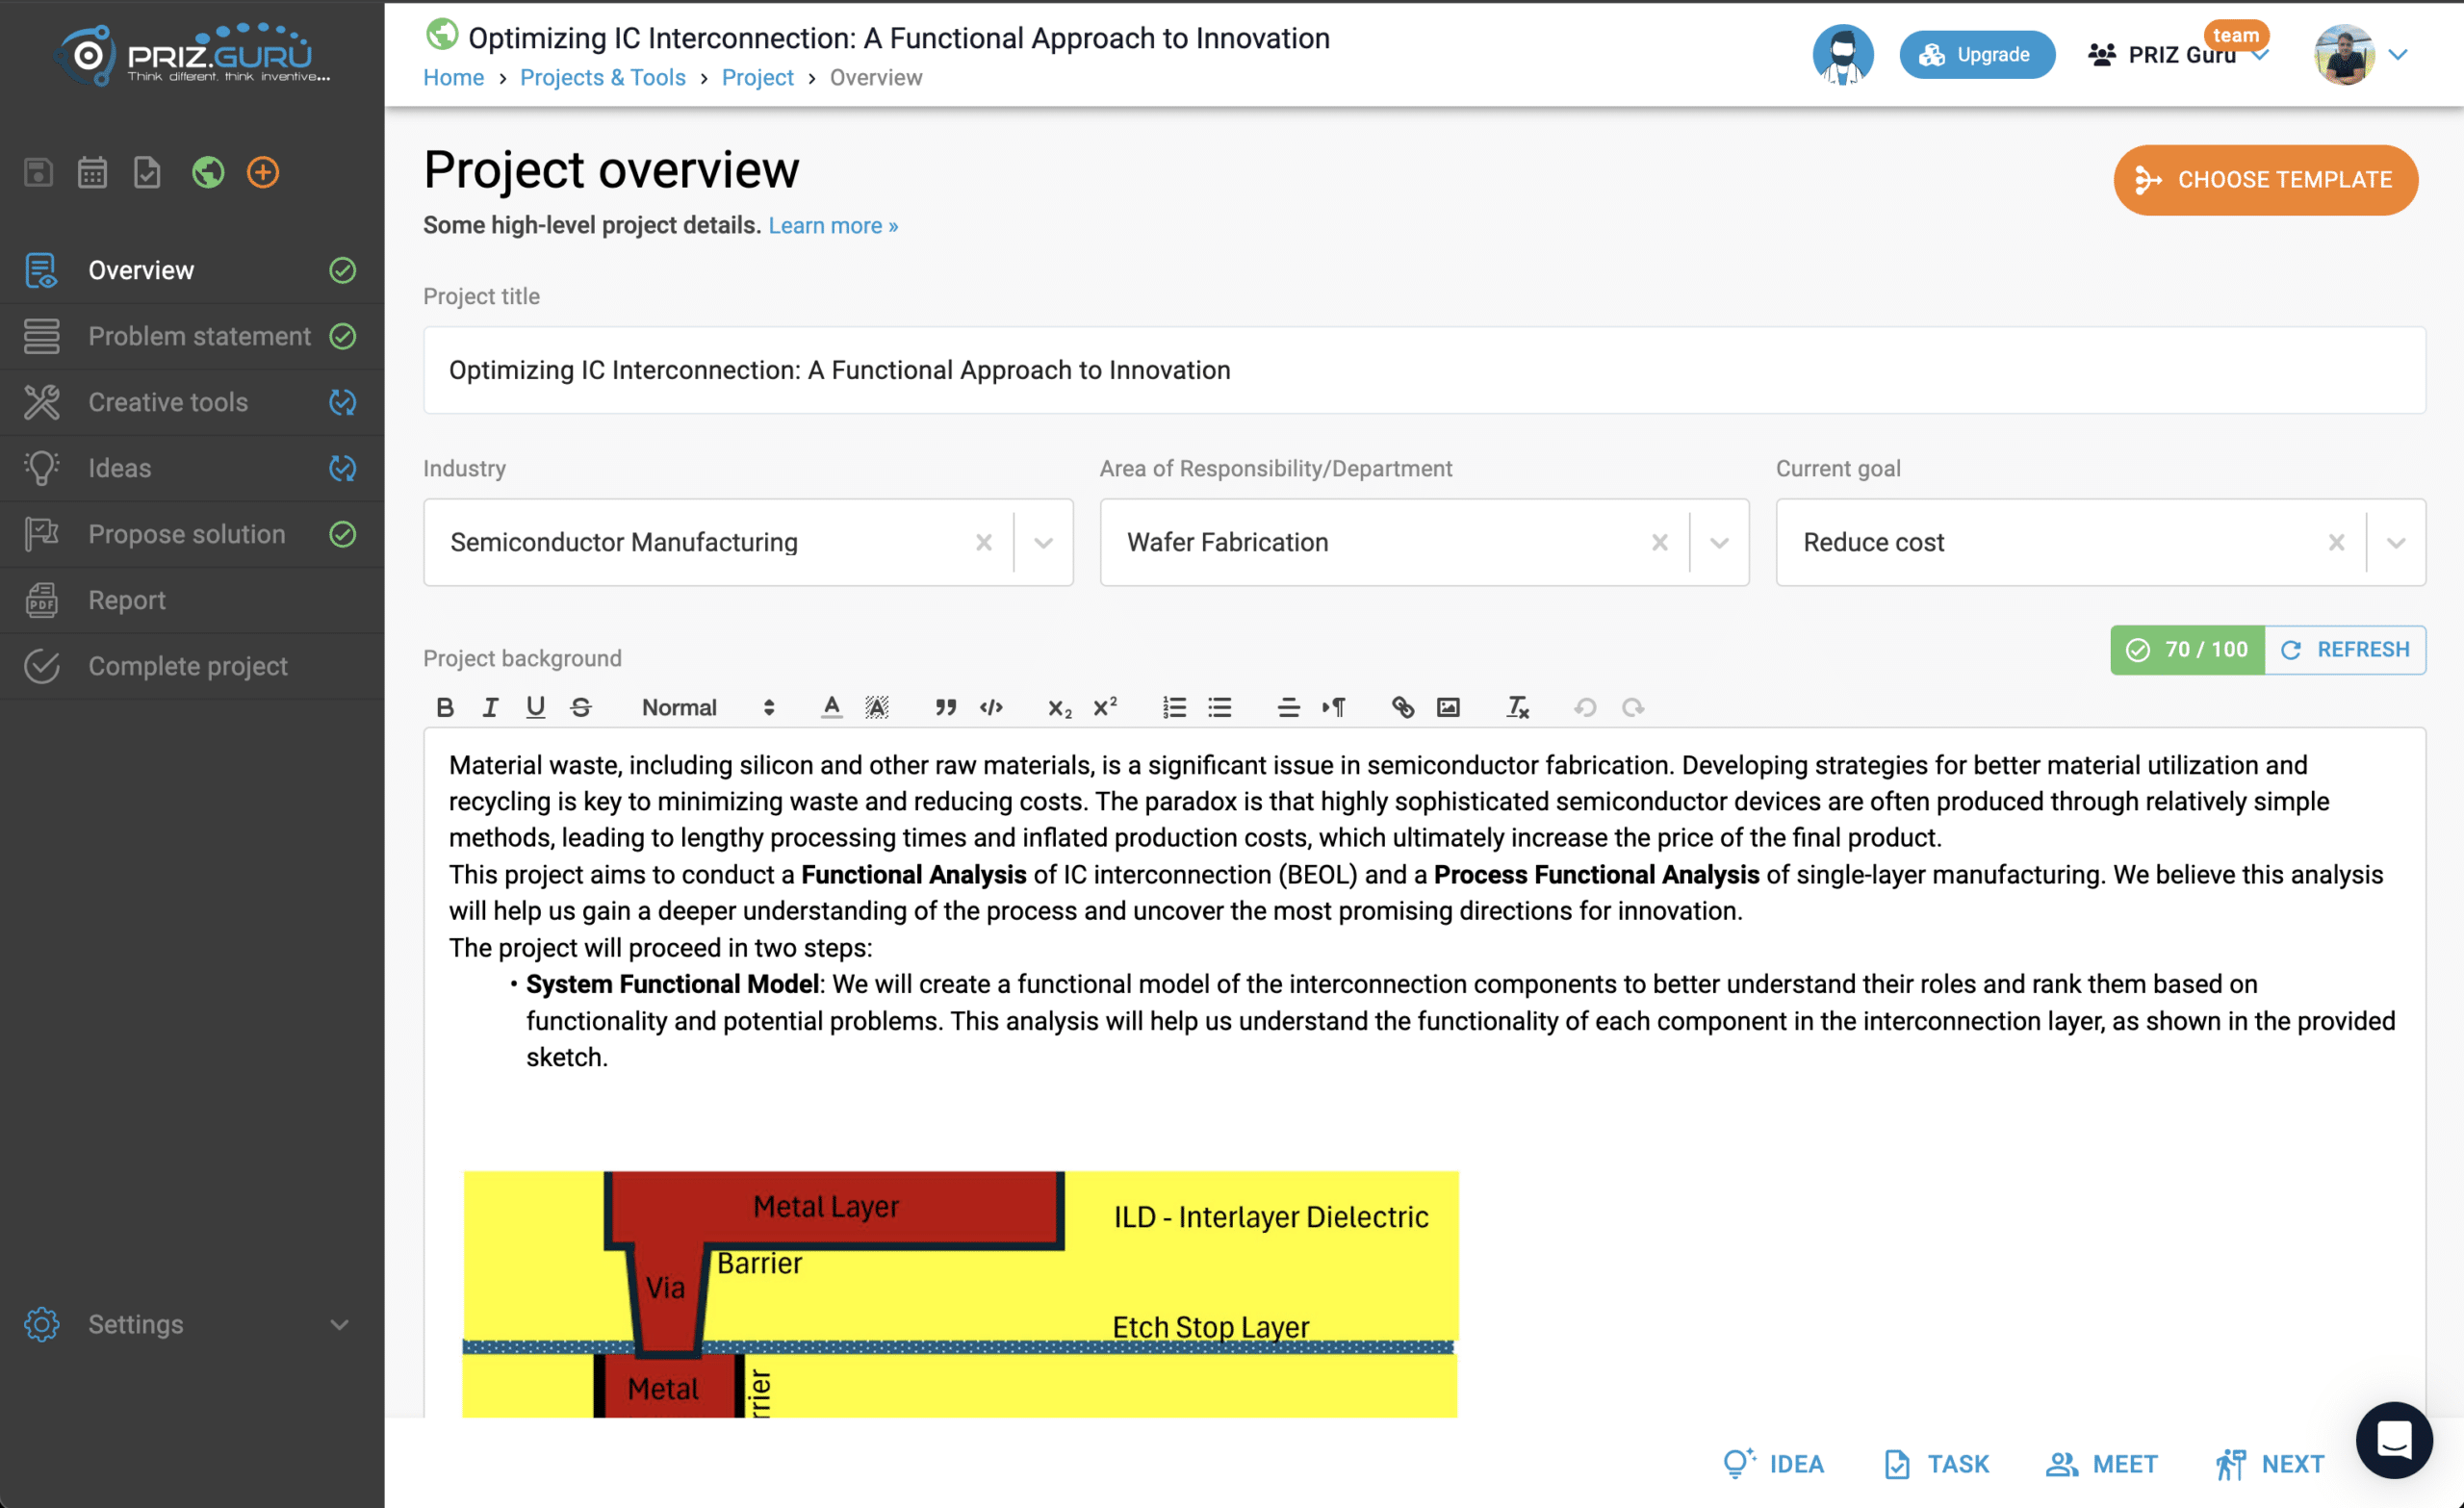This screenshot has width=2464, height=1508.
Task: Toggle italic formatting in text editor
Action: [x=491, y=705]
